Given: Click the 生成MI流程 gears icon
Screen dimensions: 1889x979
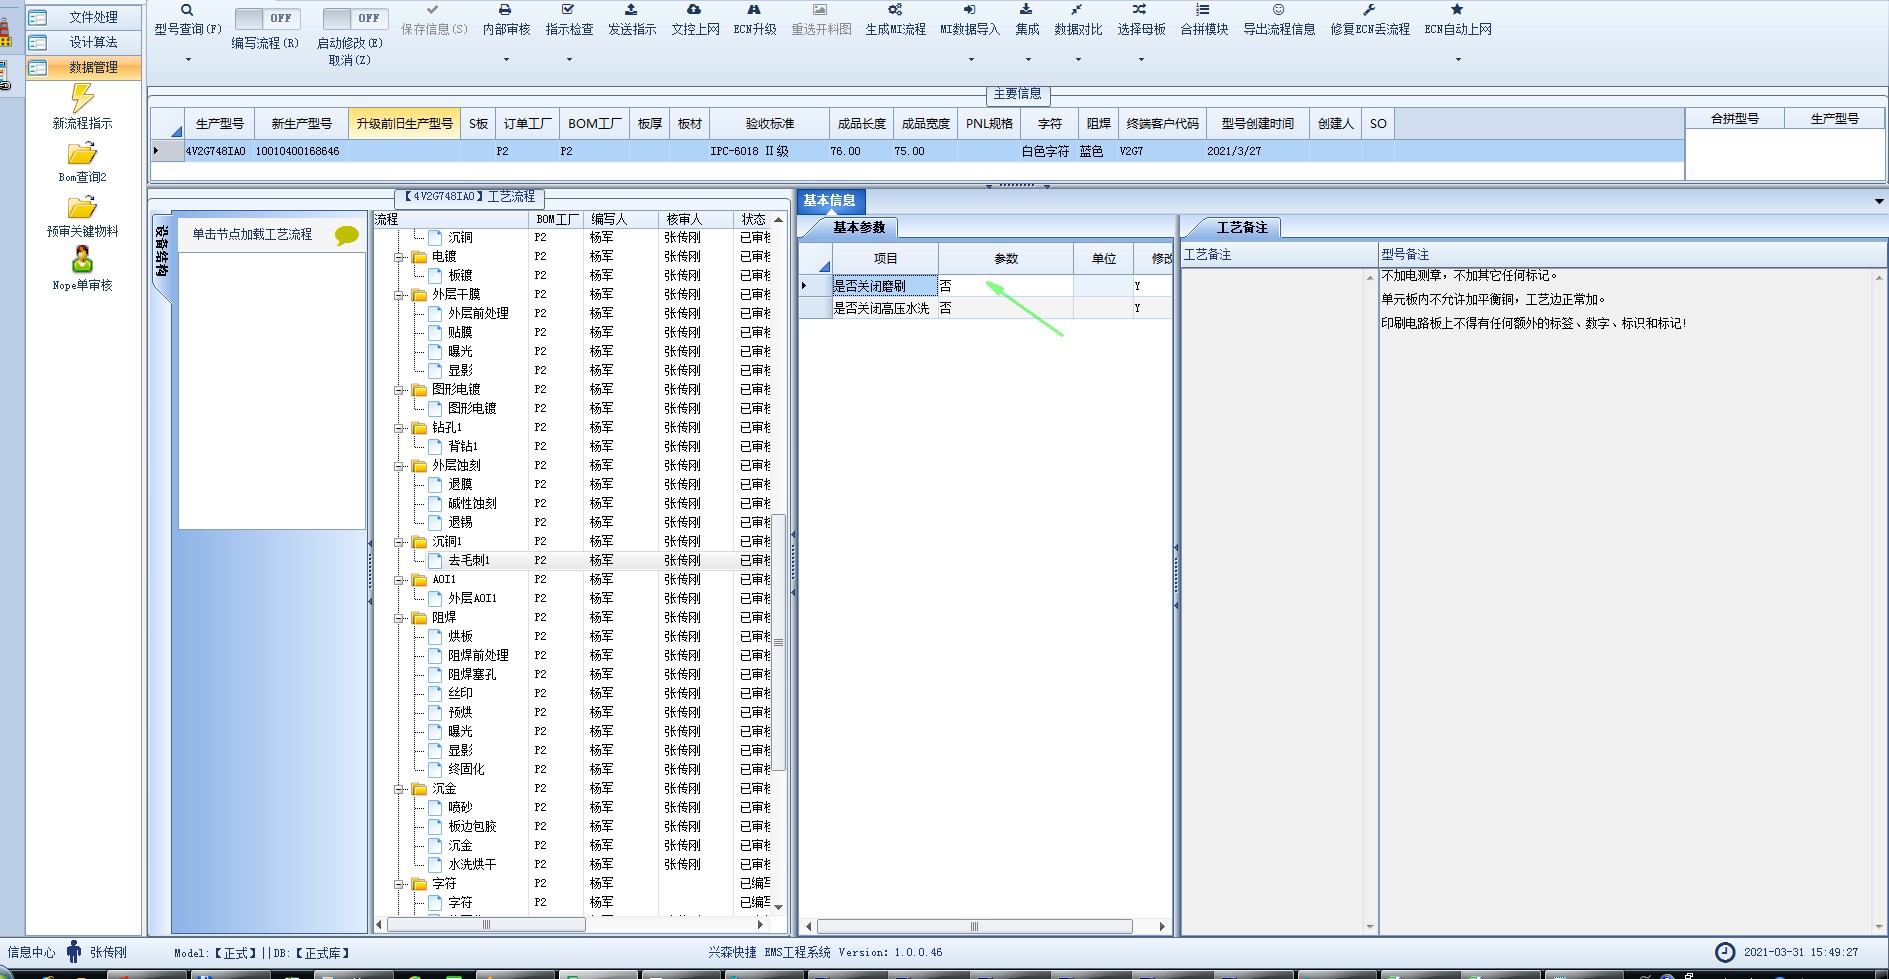Looking at the screenshot, I should coord(895,10).
